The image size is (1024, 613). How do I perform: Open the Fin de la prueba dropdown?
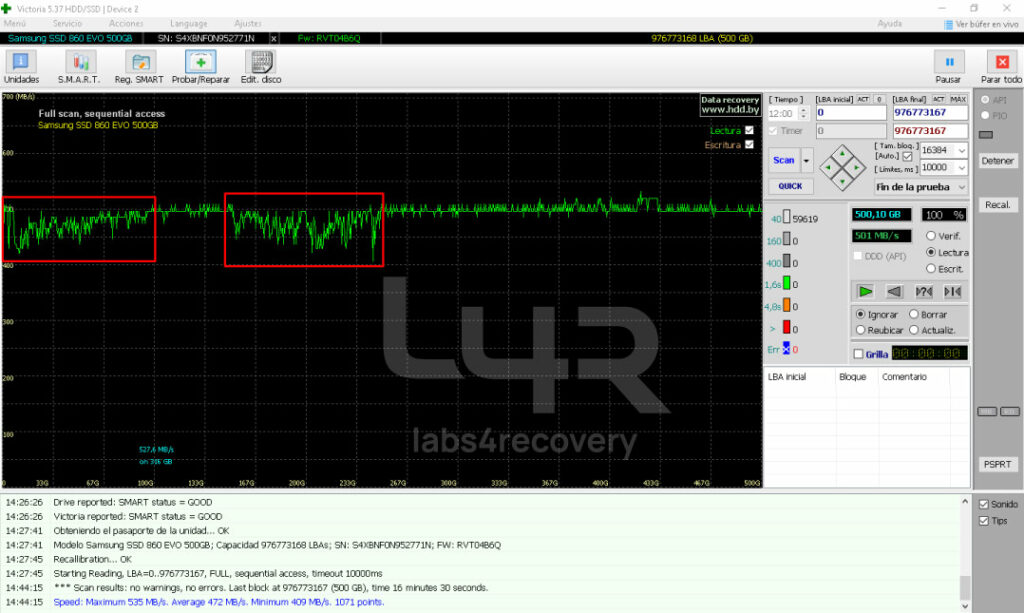pos(921,187)
